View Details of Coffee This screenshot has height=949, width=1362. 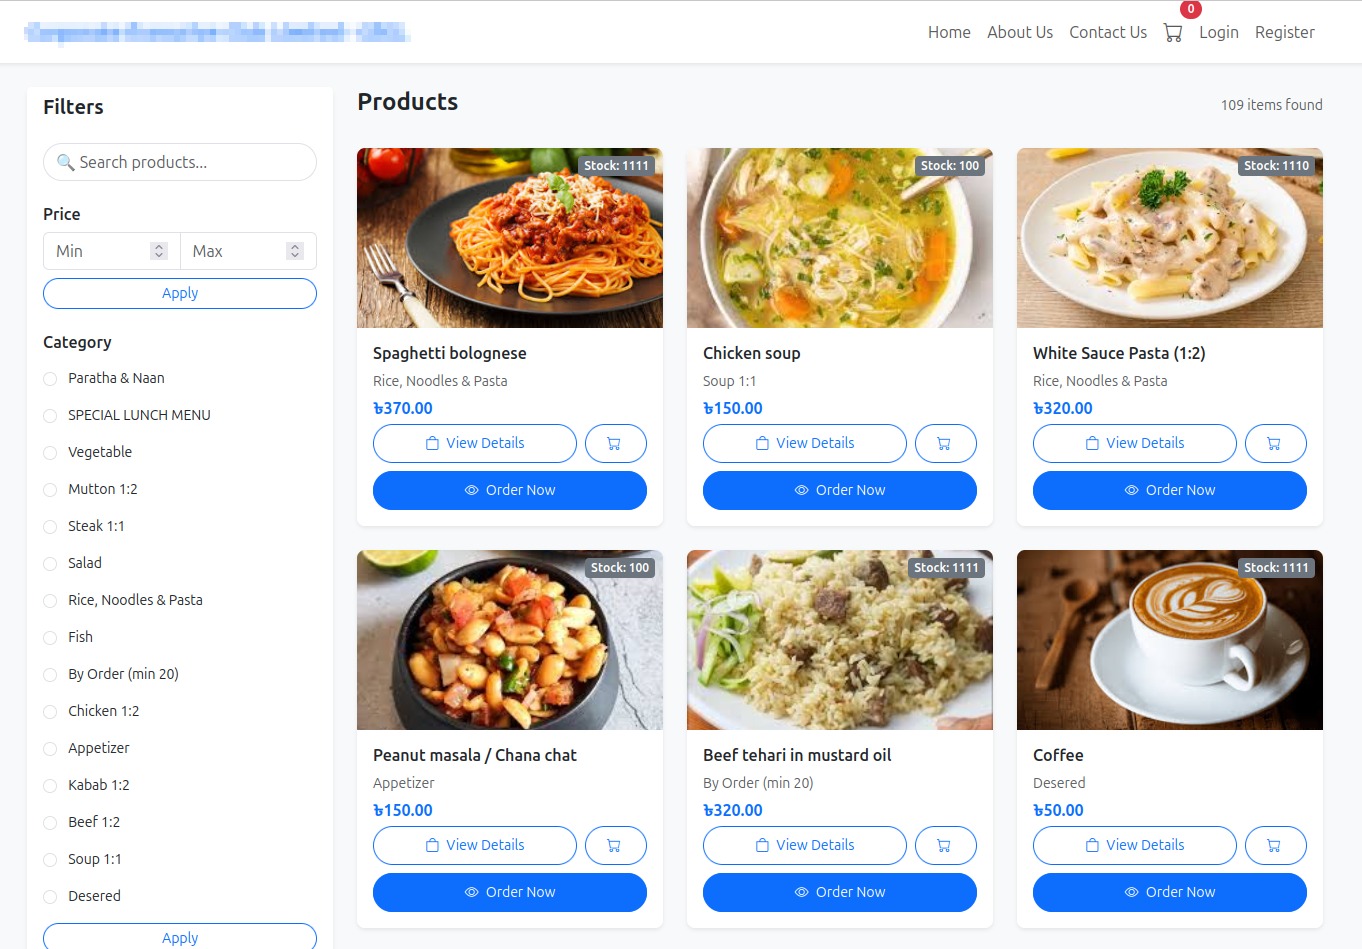pyautogui.click(x=1134, y=845)
